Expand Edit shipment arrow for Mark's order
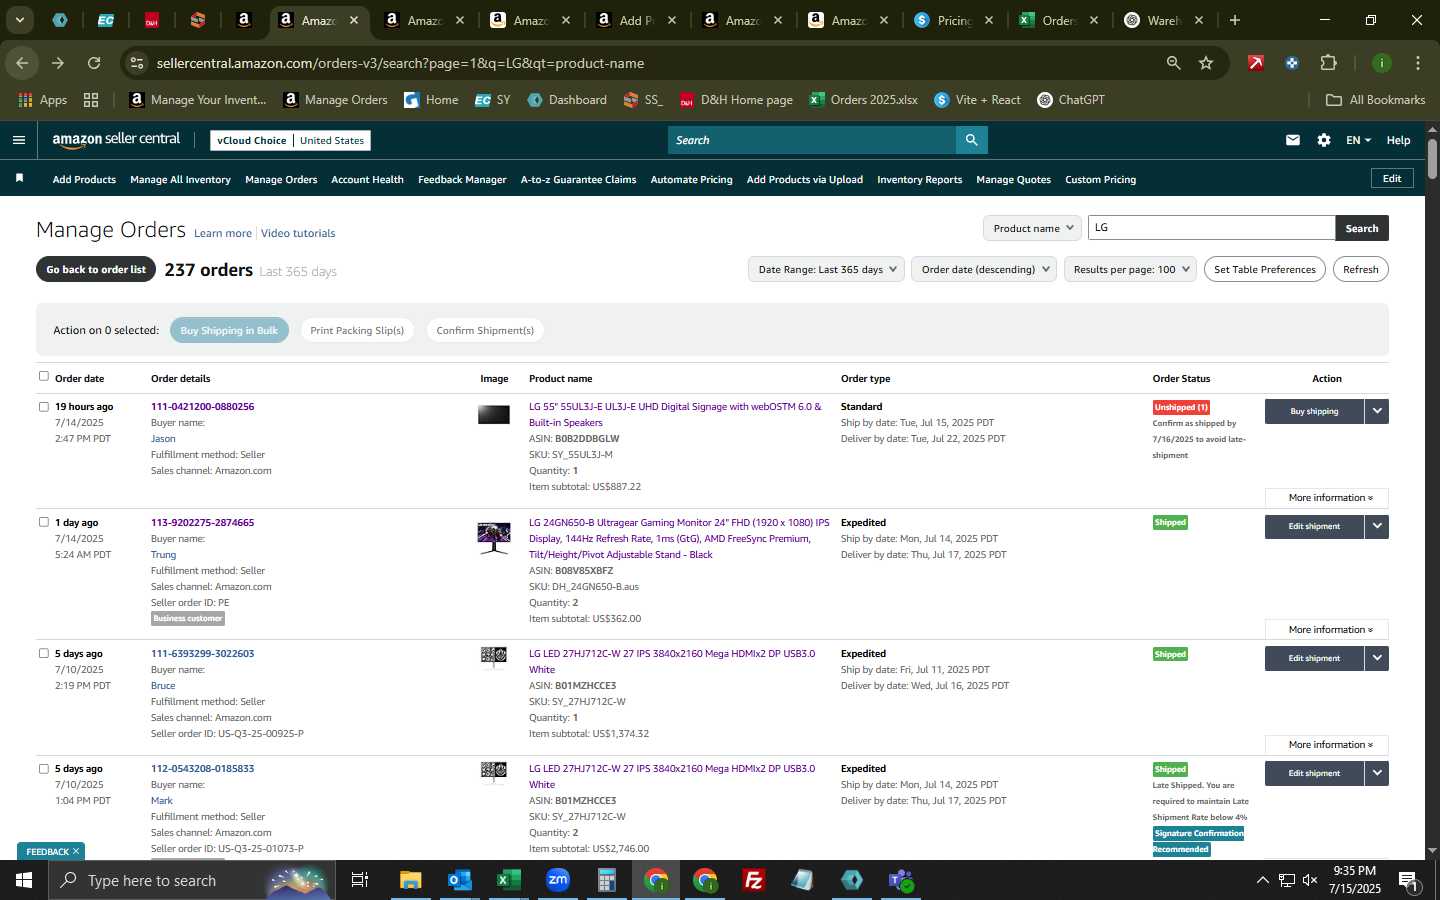The width and height of the screenshot is (1440, 900). click(1377, 773)
